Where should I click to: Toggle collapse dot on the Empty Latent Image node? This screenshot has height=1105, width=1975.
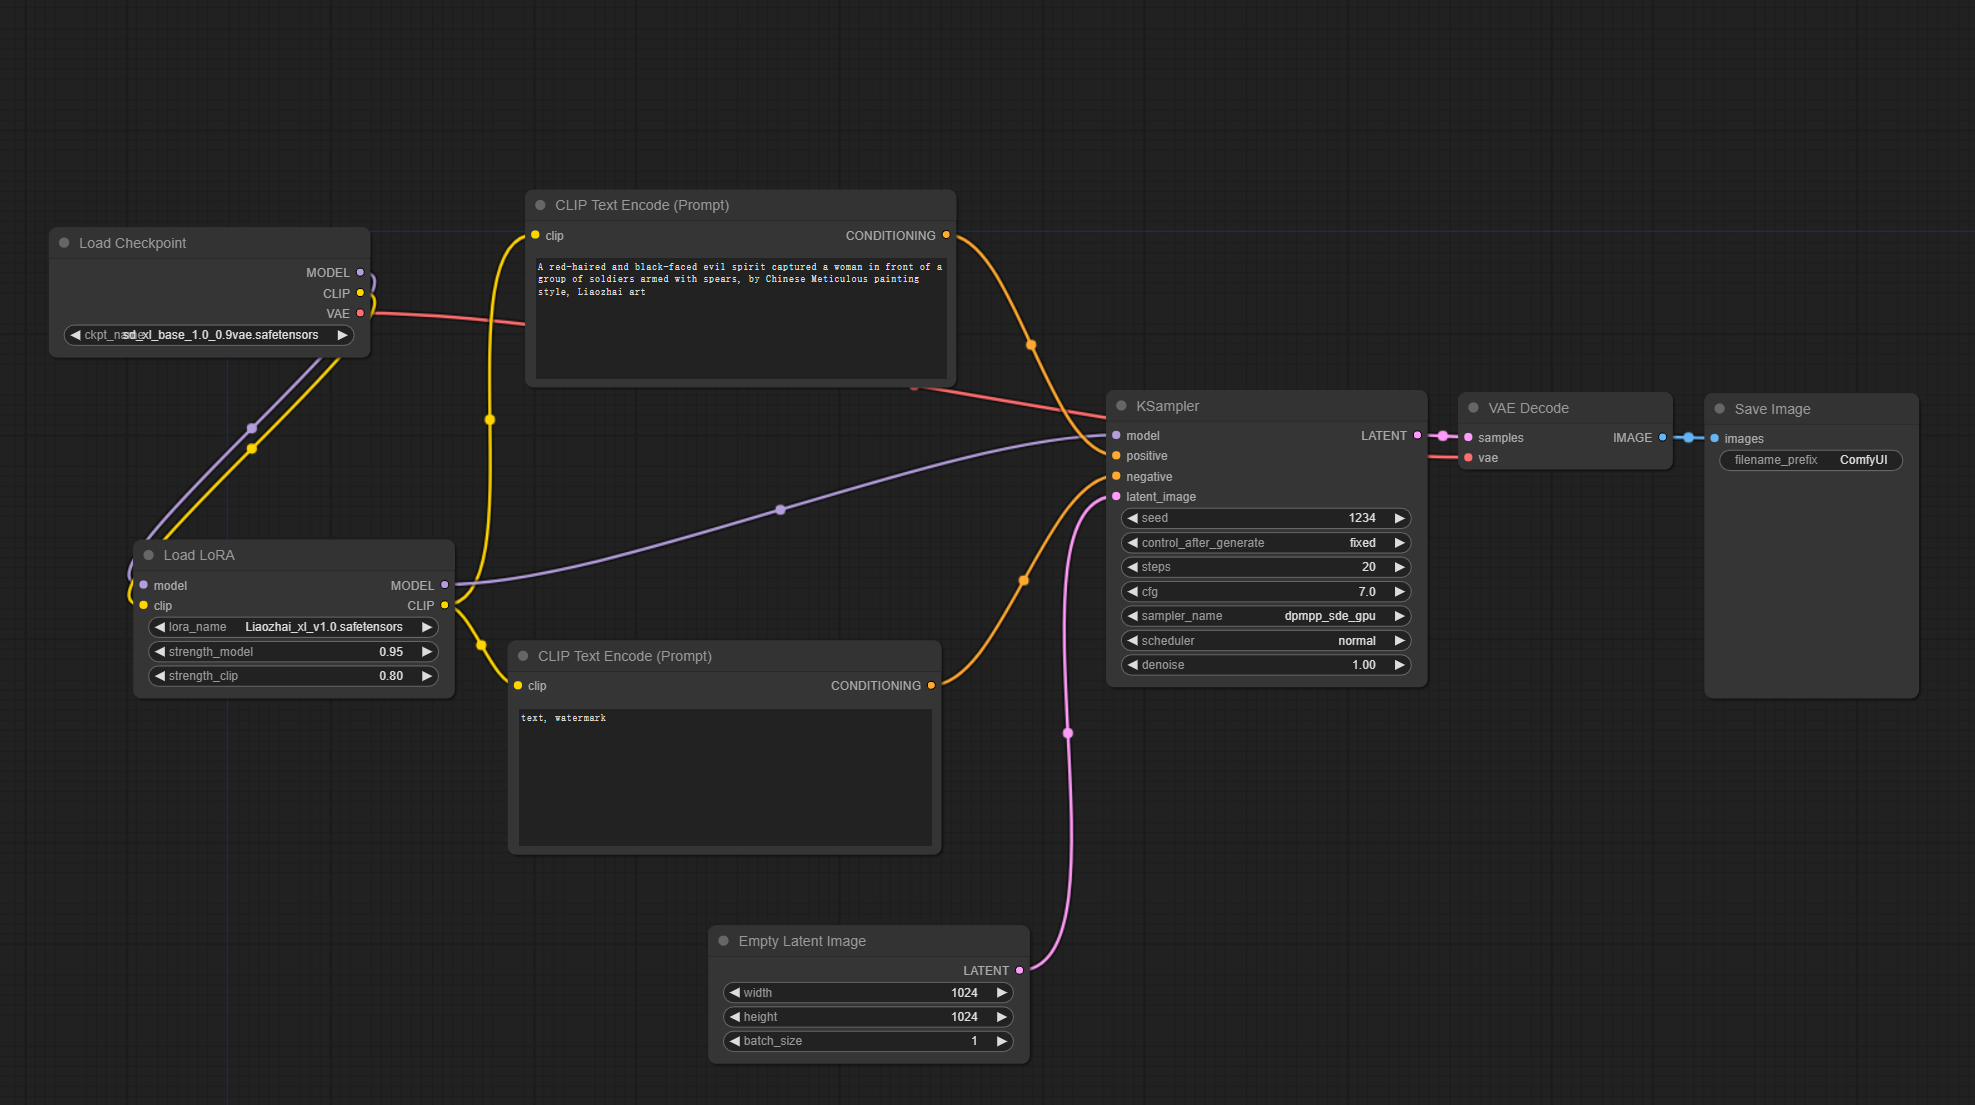tap(723, 941)
